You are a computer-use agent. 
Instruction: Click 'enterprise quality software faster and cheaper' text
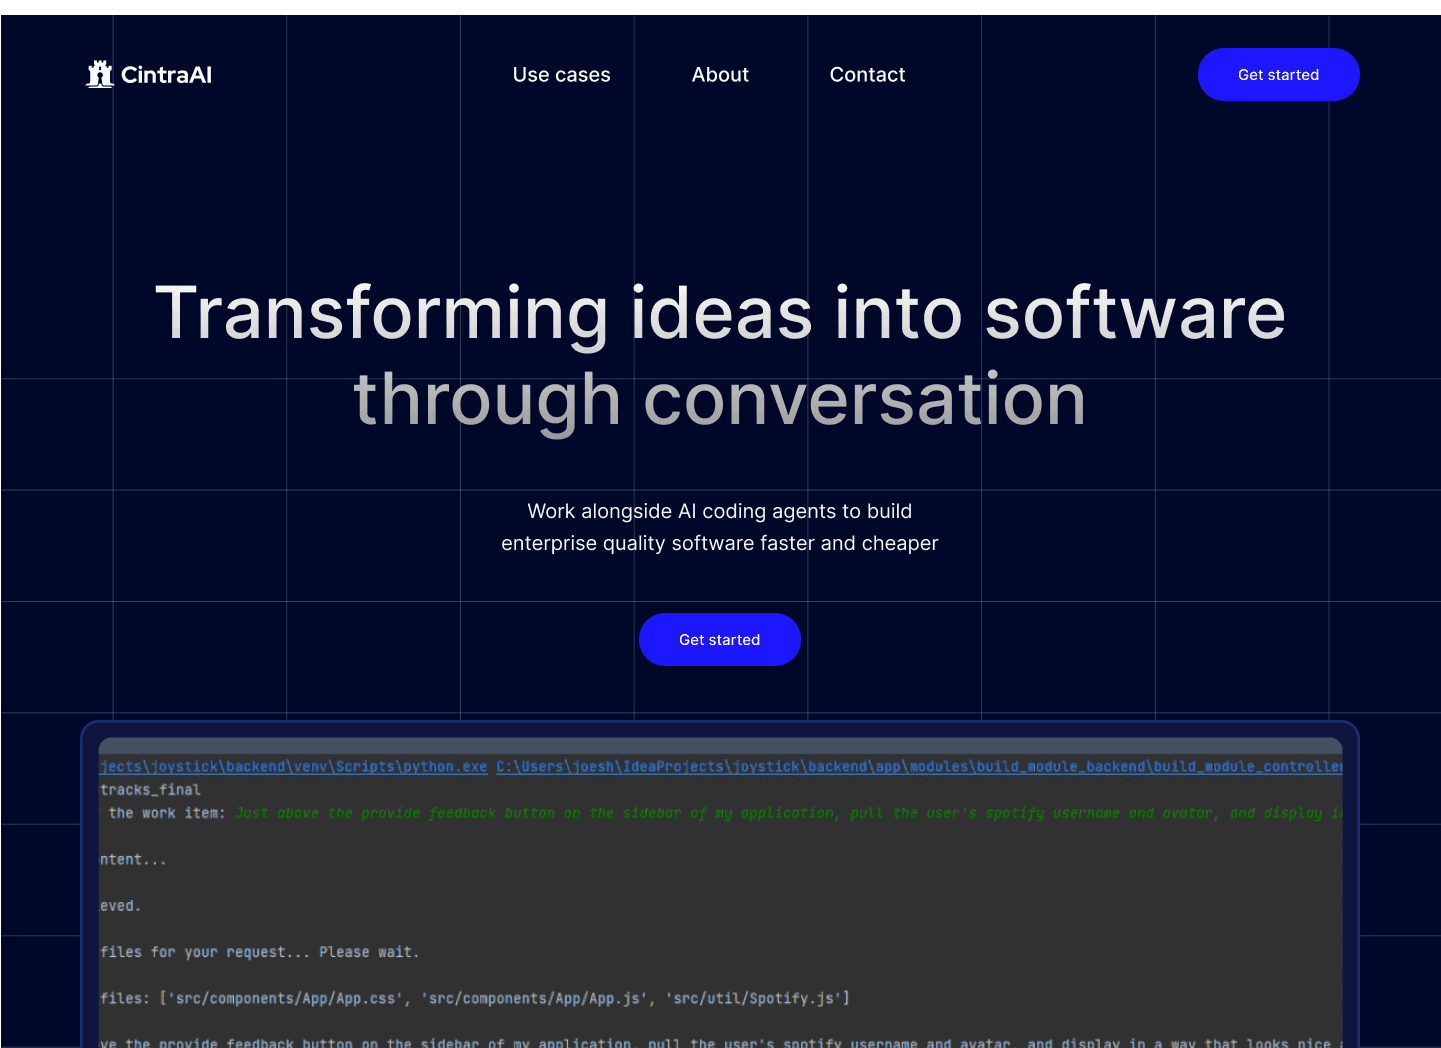(x=719, y=543)
